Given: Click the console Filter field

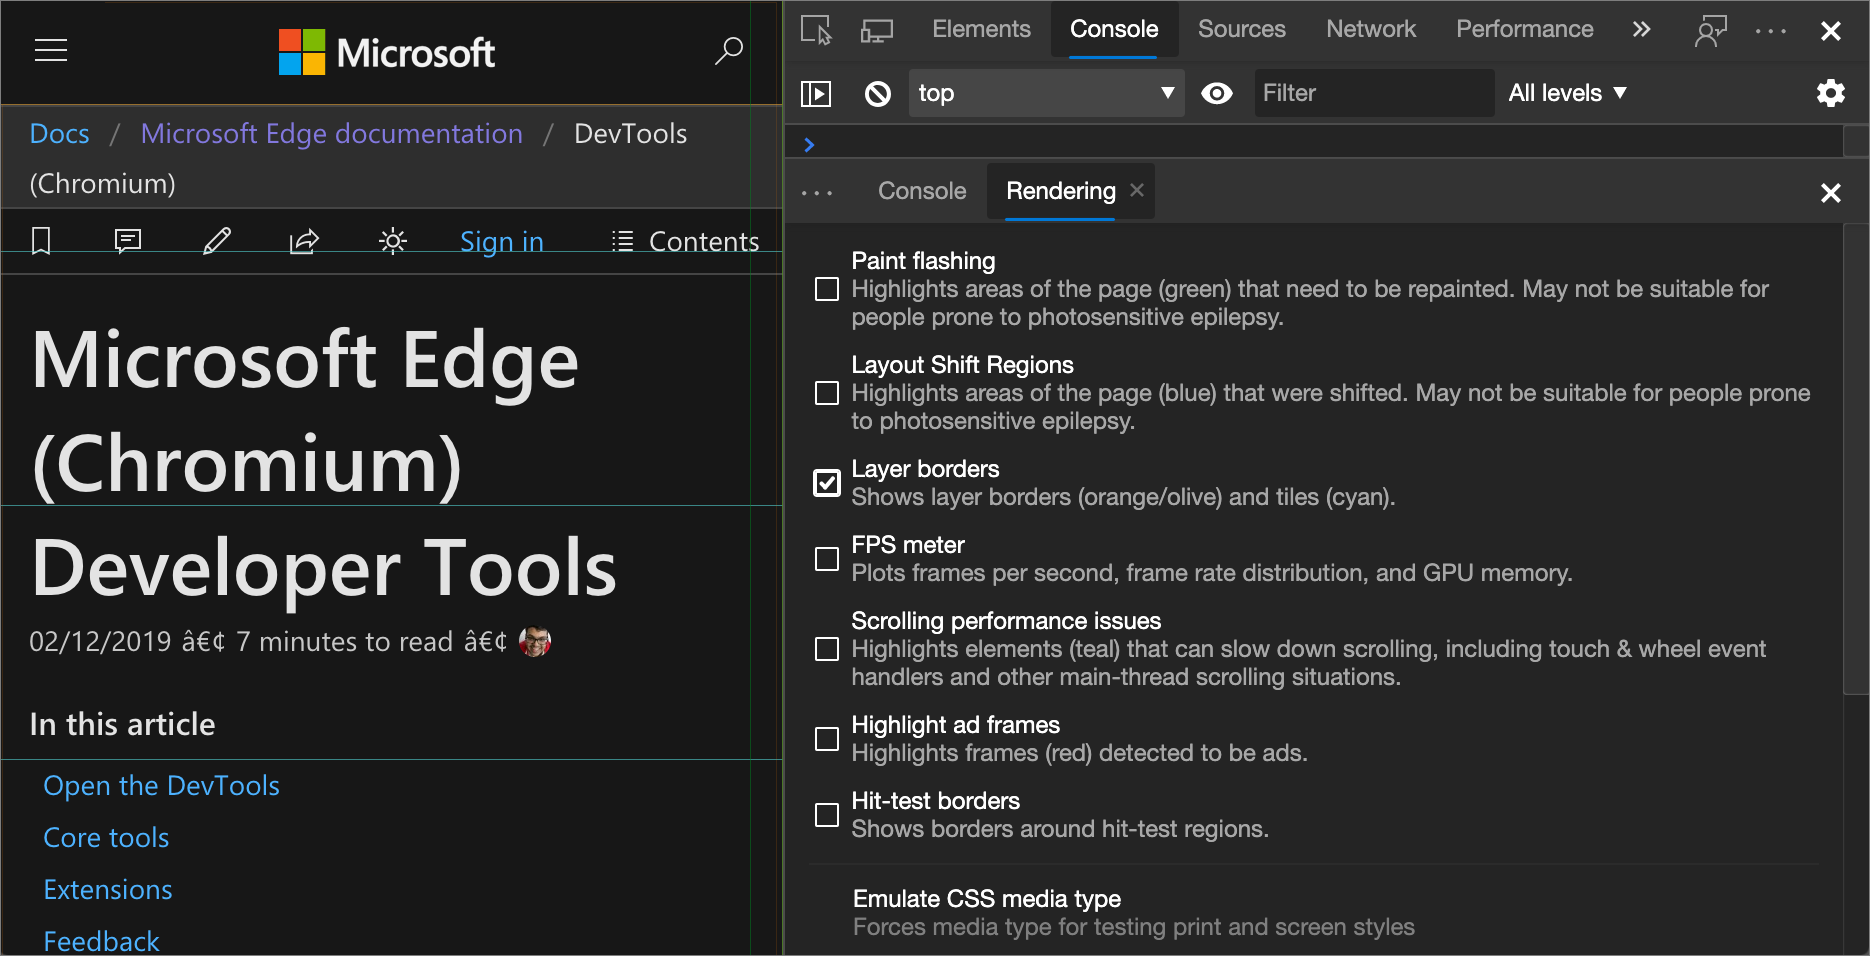Looking at the screenshot, I should [x=1374, y=93].
